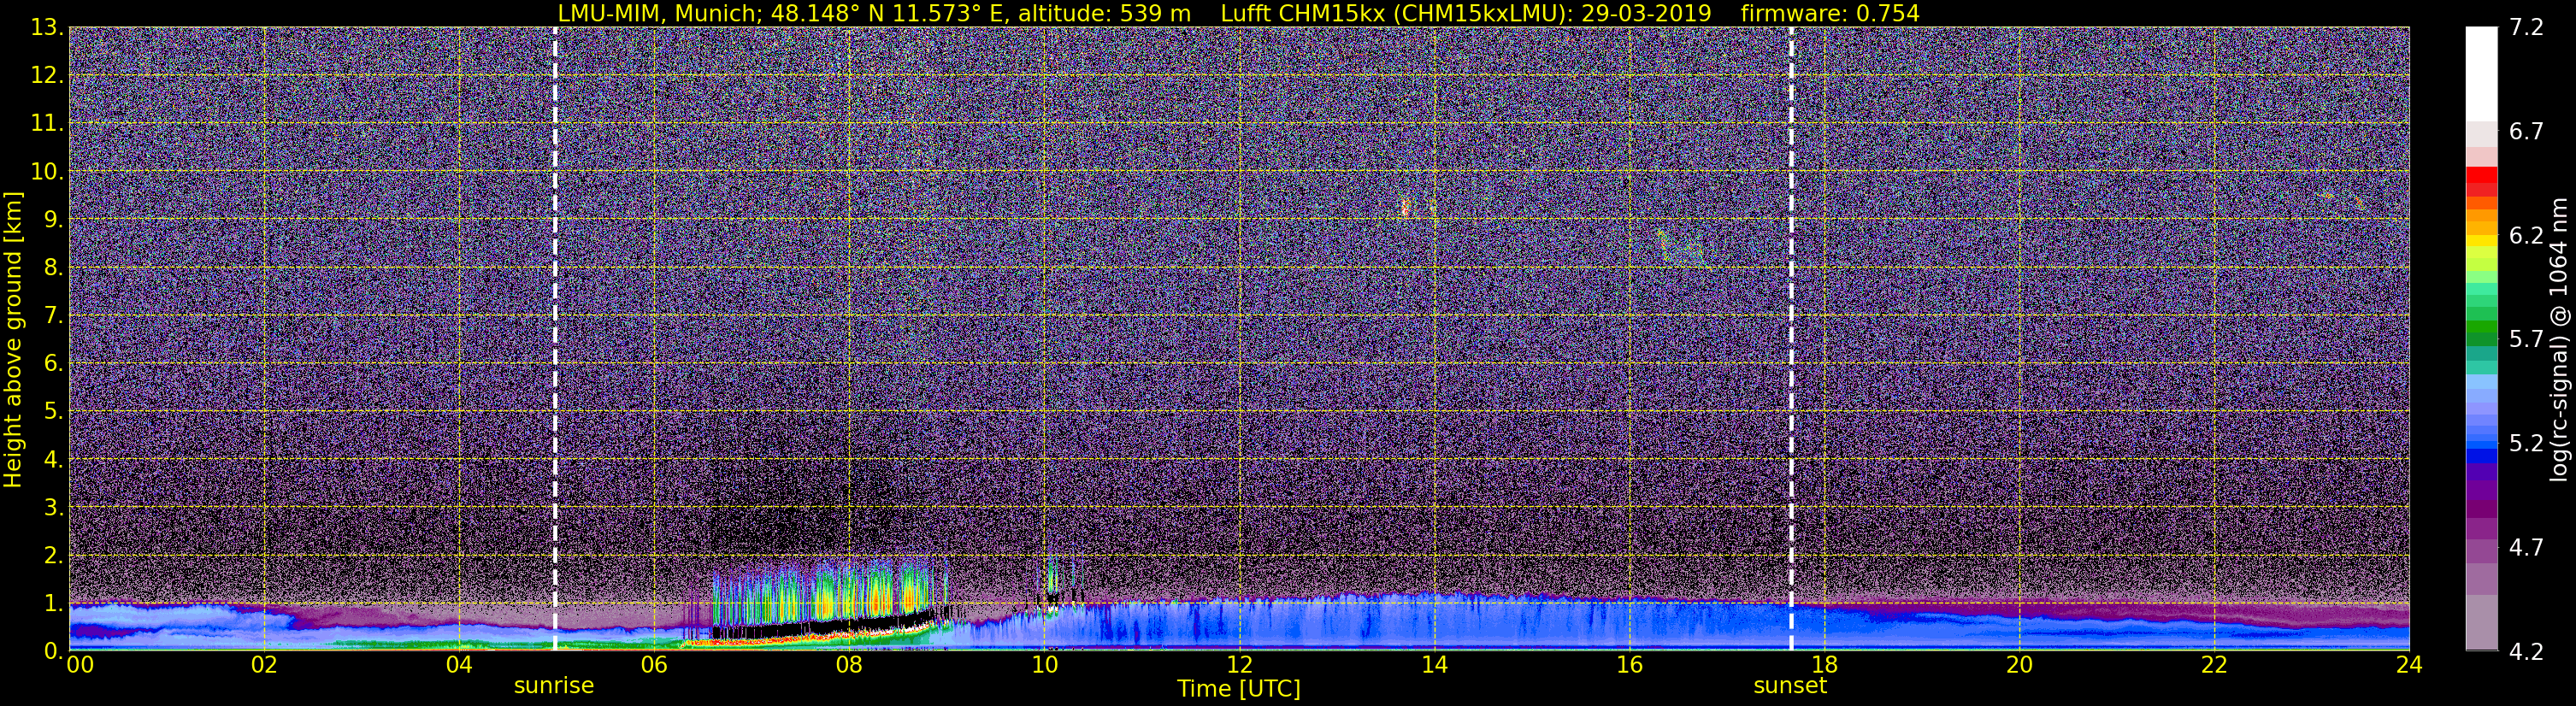Click the height axis tick label '4.'
2576x706 pixels.
[x=53, y=460]
